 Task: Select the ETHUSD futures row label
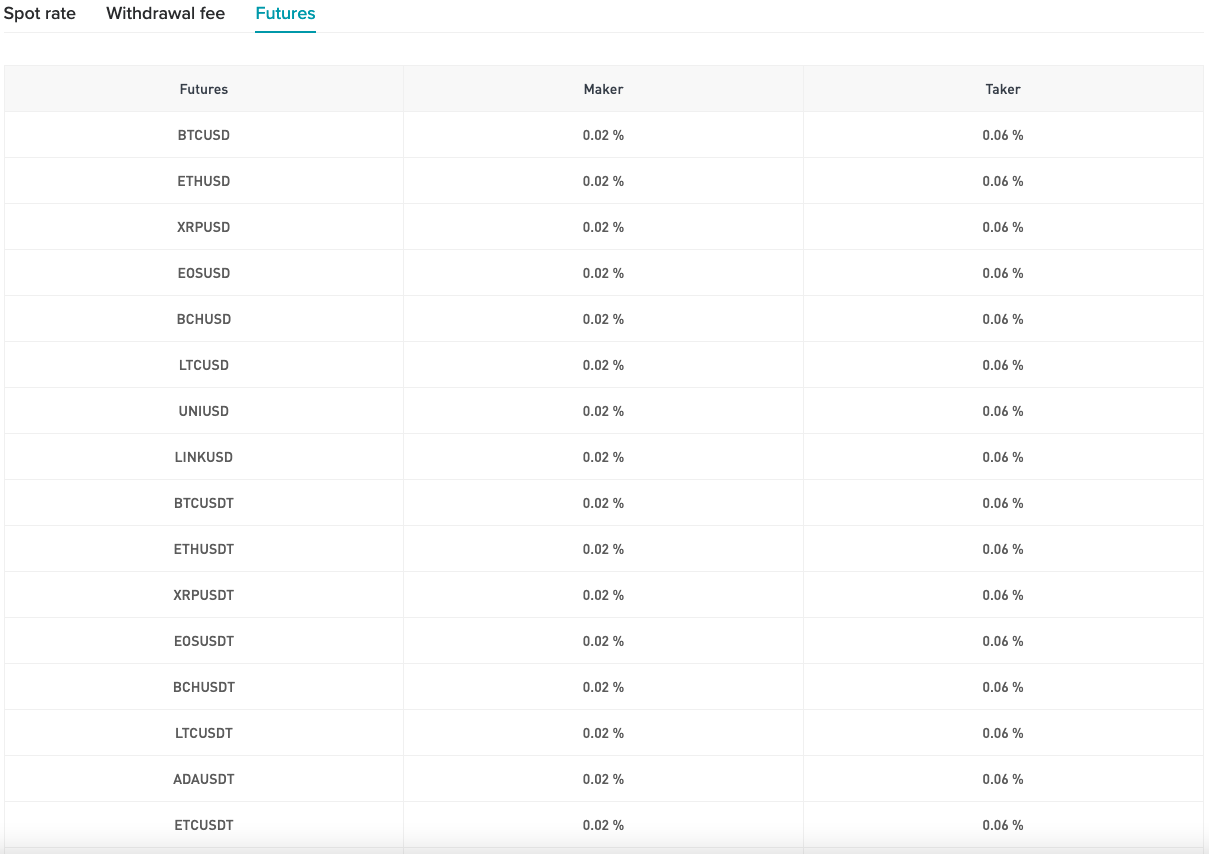[x=204, y=181]
